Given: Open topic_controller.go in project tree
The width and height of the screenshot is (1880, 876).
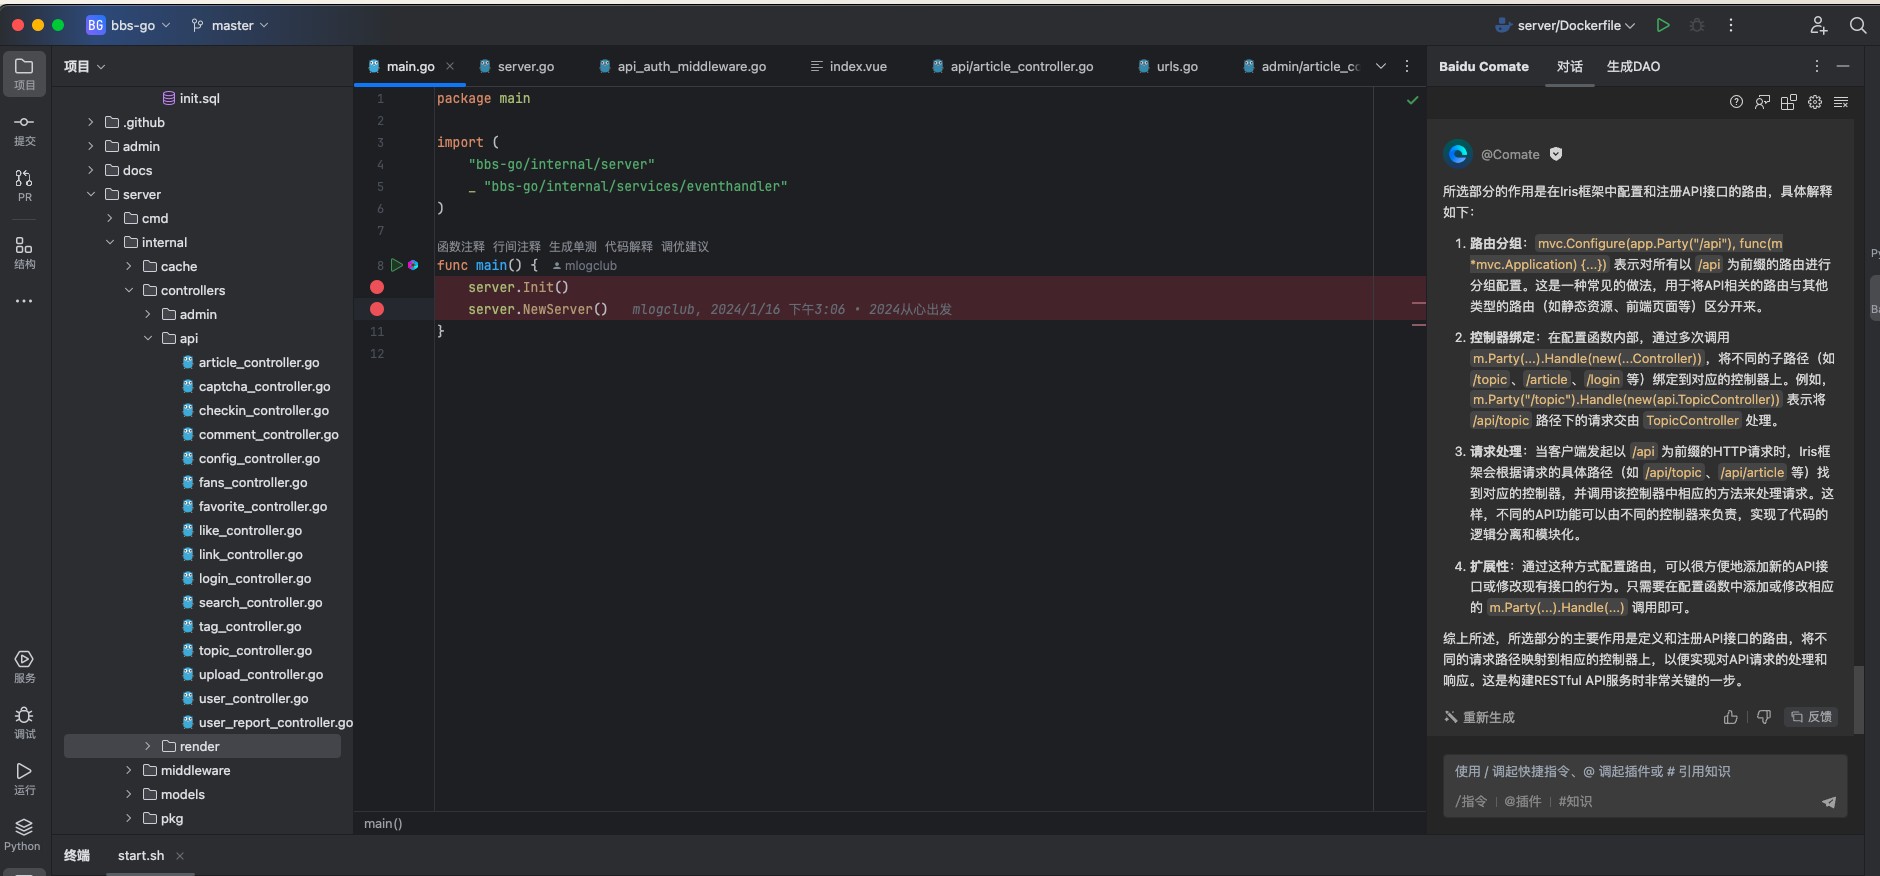Looking at the screenshot, I should (x=255, y=650).
